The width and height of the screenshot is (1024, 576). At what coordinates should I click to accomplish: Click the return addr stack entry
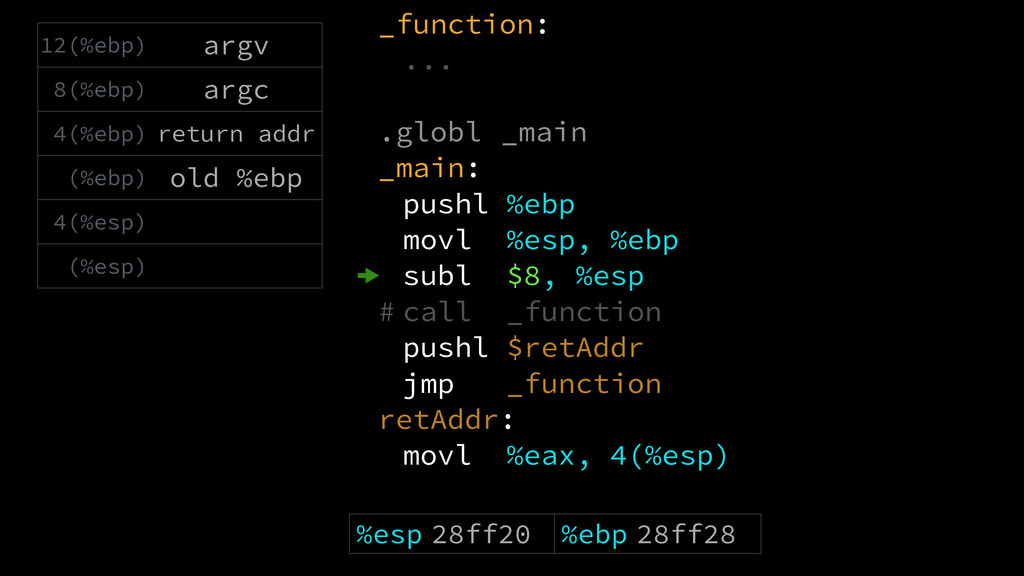pyautogui.click(x=180, y=134)
